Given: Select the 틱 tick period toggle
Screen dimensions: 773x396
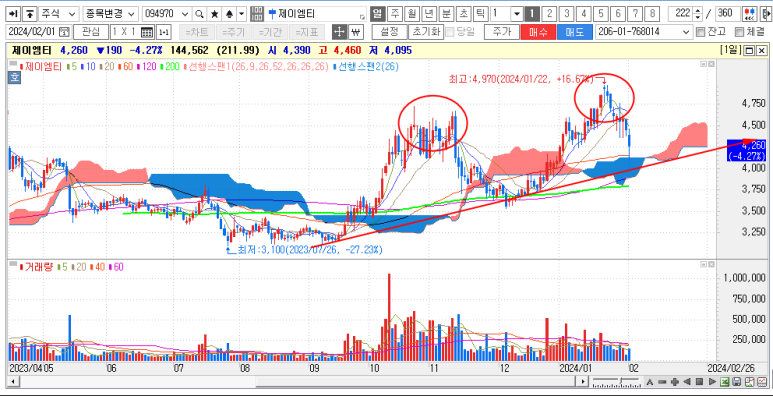Looking at the screenshot, I should click(480, 13).
